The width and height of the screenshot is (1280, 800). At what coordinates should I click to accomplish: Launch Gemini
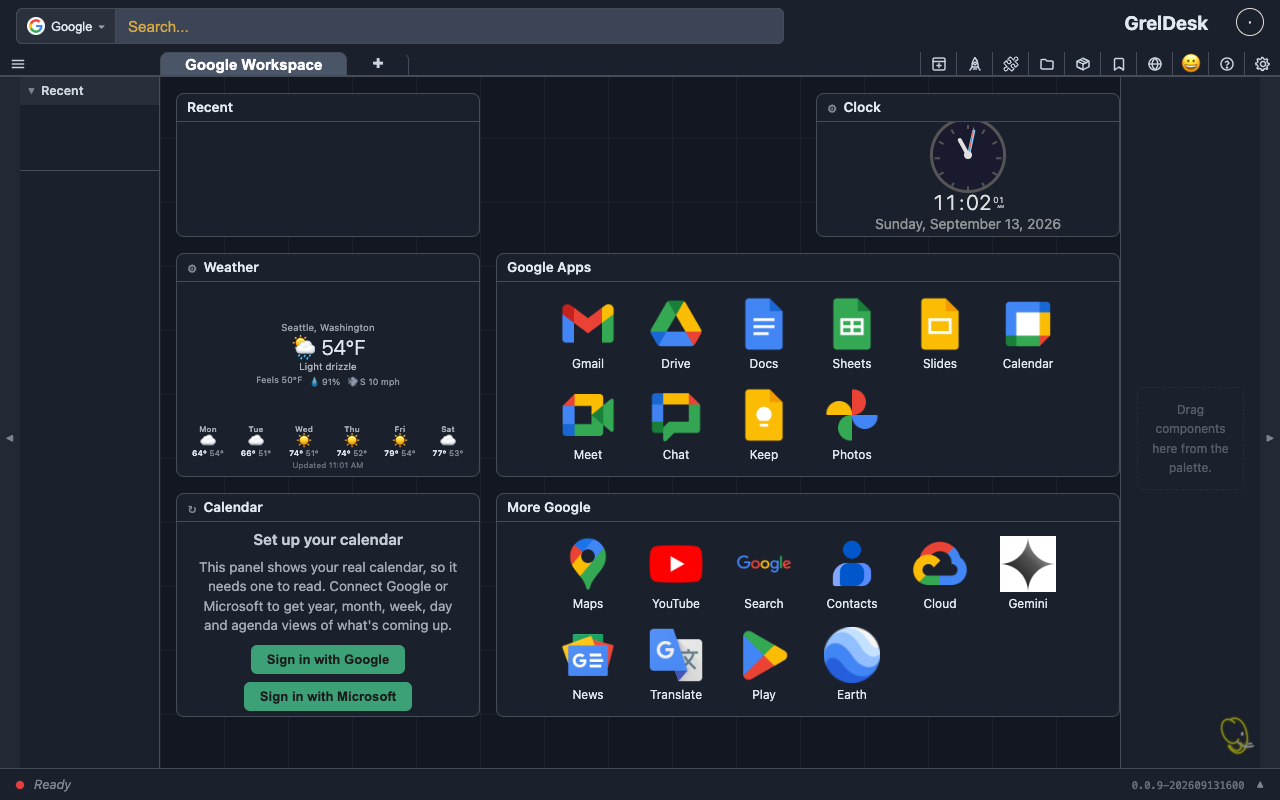(x=1028, y=575)
